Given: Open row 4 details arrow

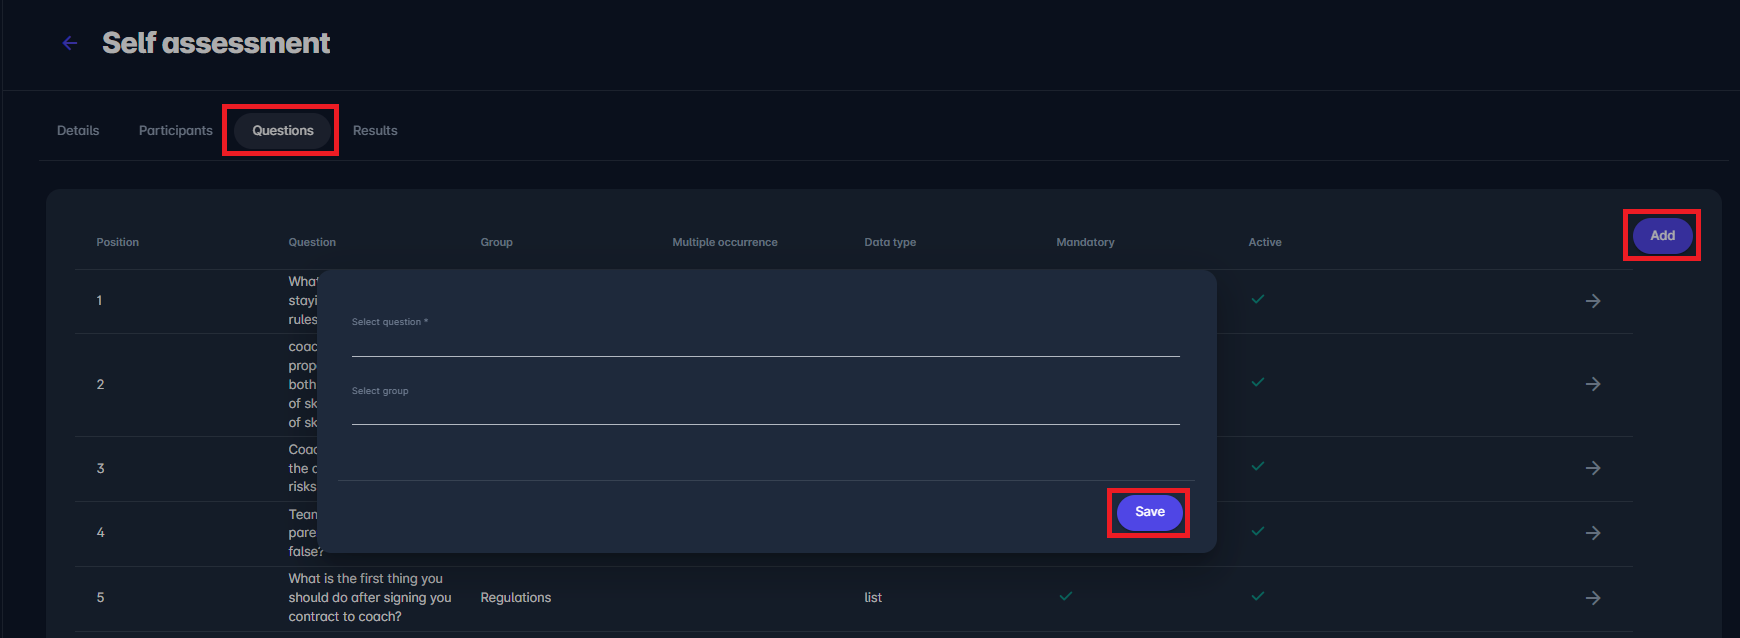Looking at the screenshot, I should 1593,533.
